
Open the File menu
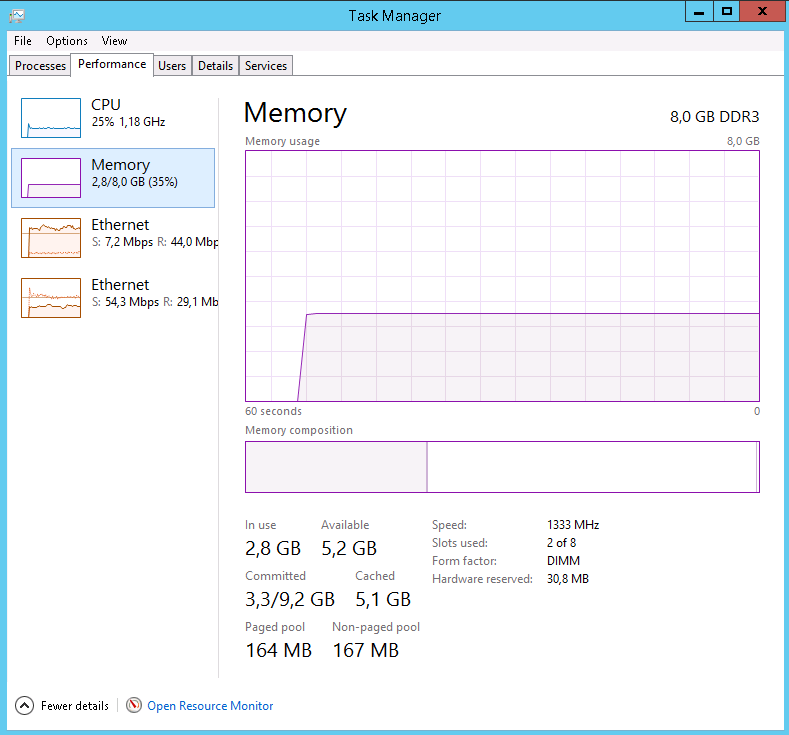pos(23,41)
